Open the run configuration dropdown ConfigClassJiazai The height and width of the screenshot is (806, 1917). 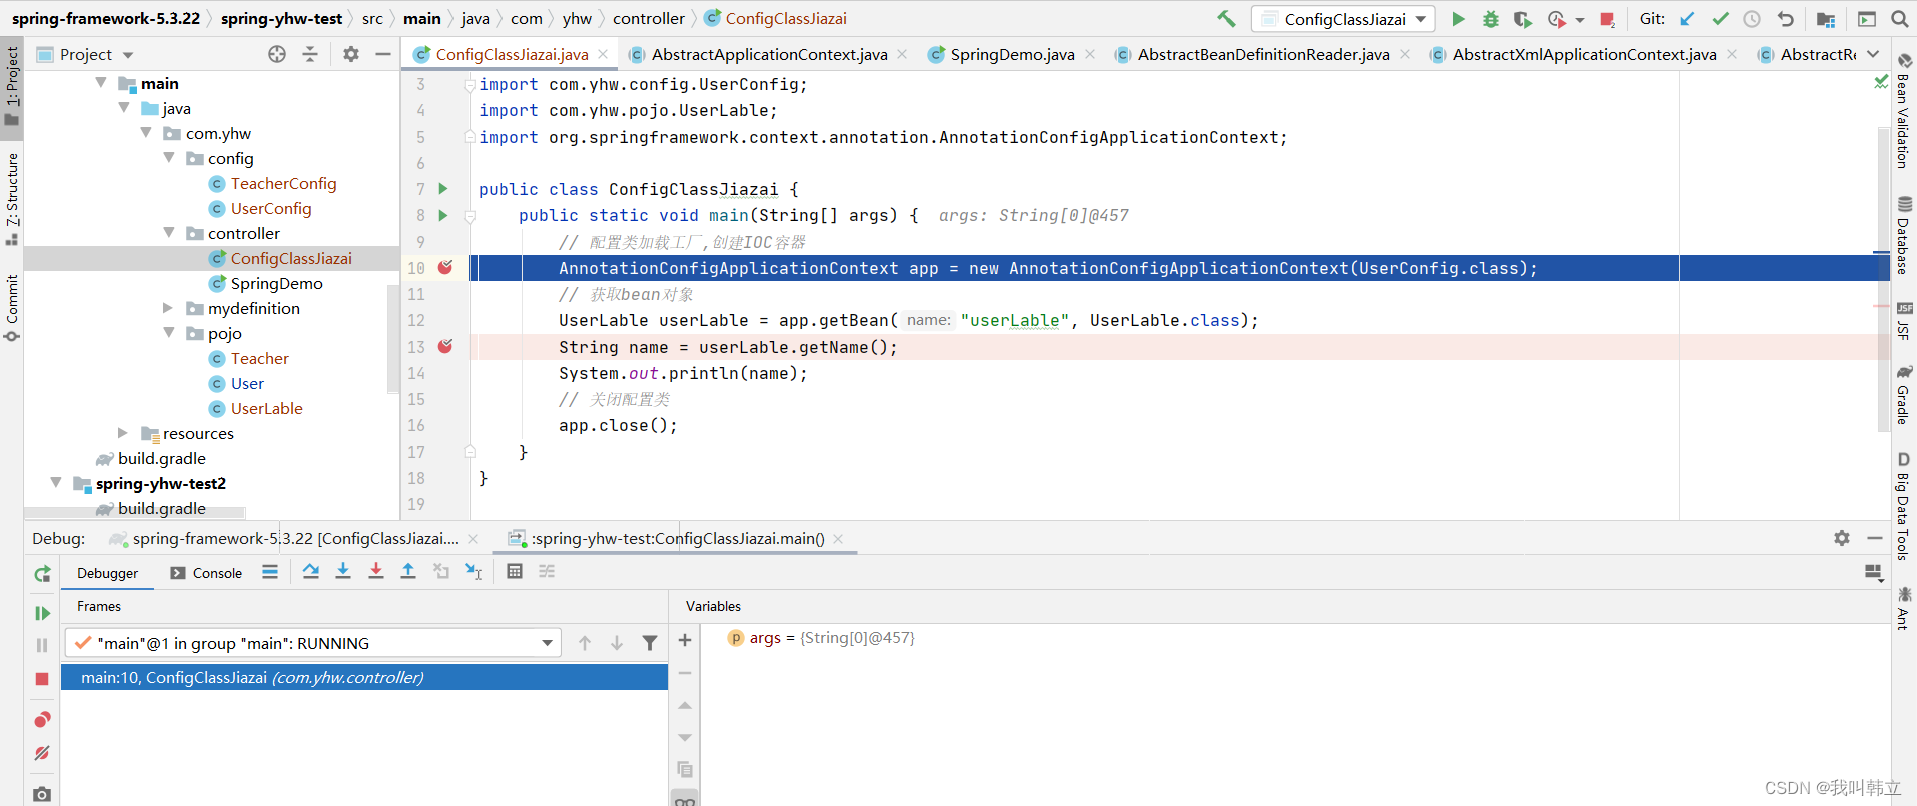click(x=1343, y=19)
